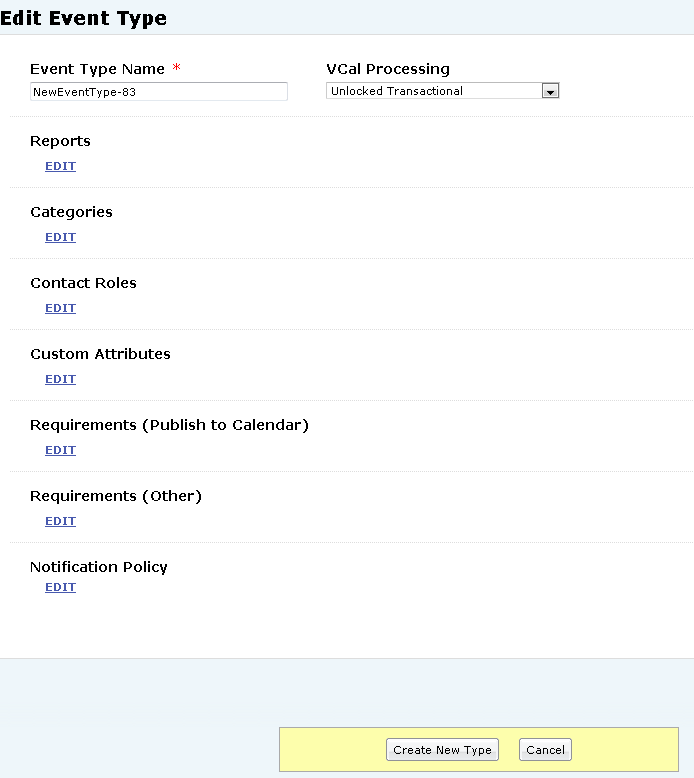Open EDIT link under Contact Roles

point(61,308)
